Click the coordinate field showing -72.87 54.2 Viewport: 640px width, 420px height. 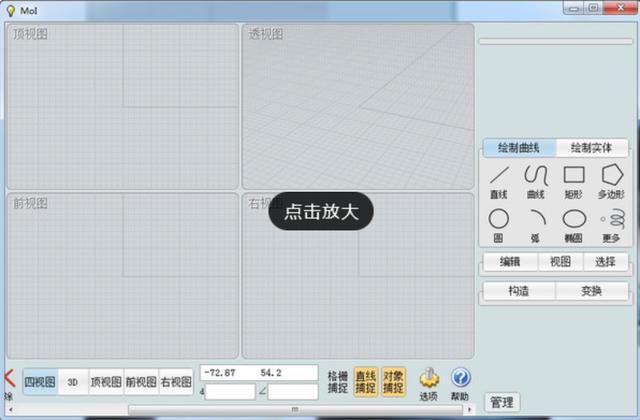(259, 373)
